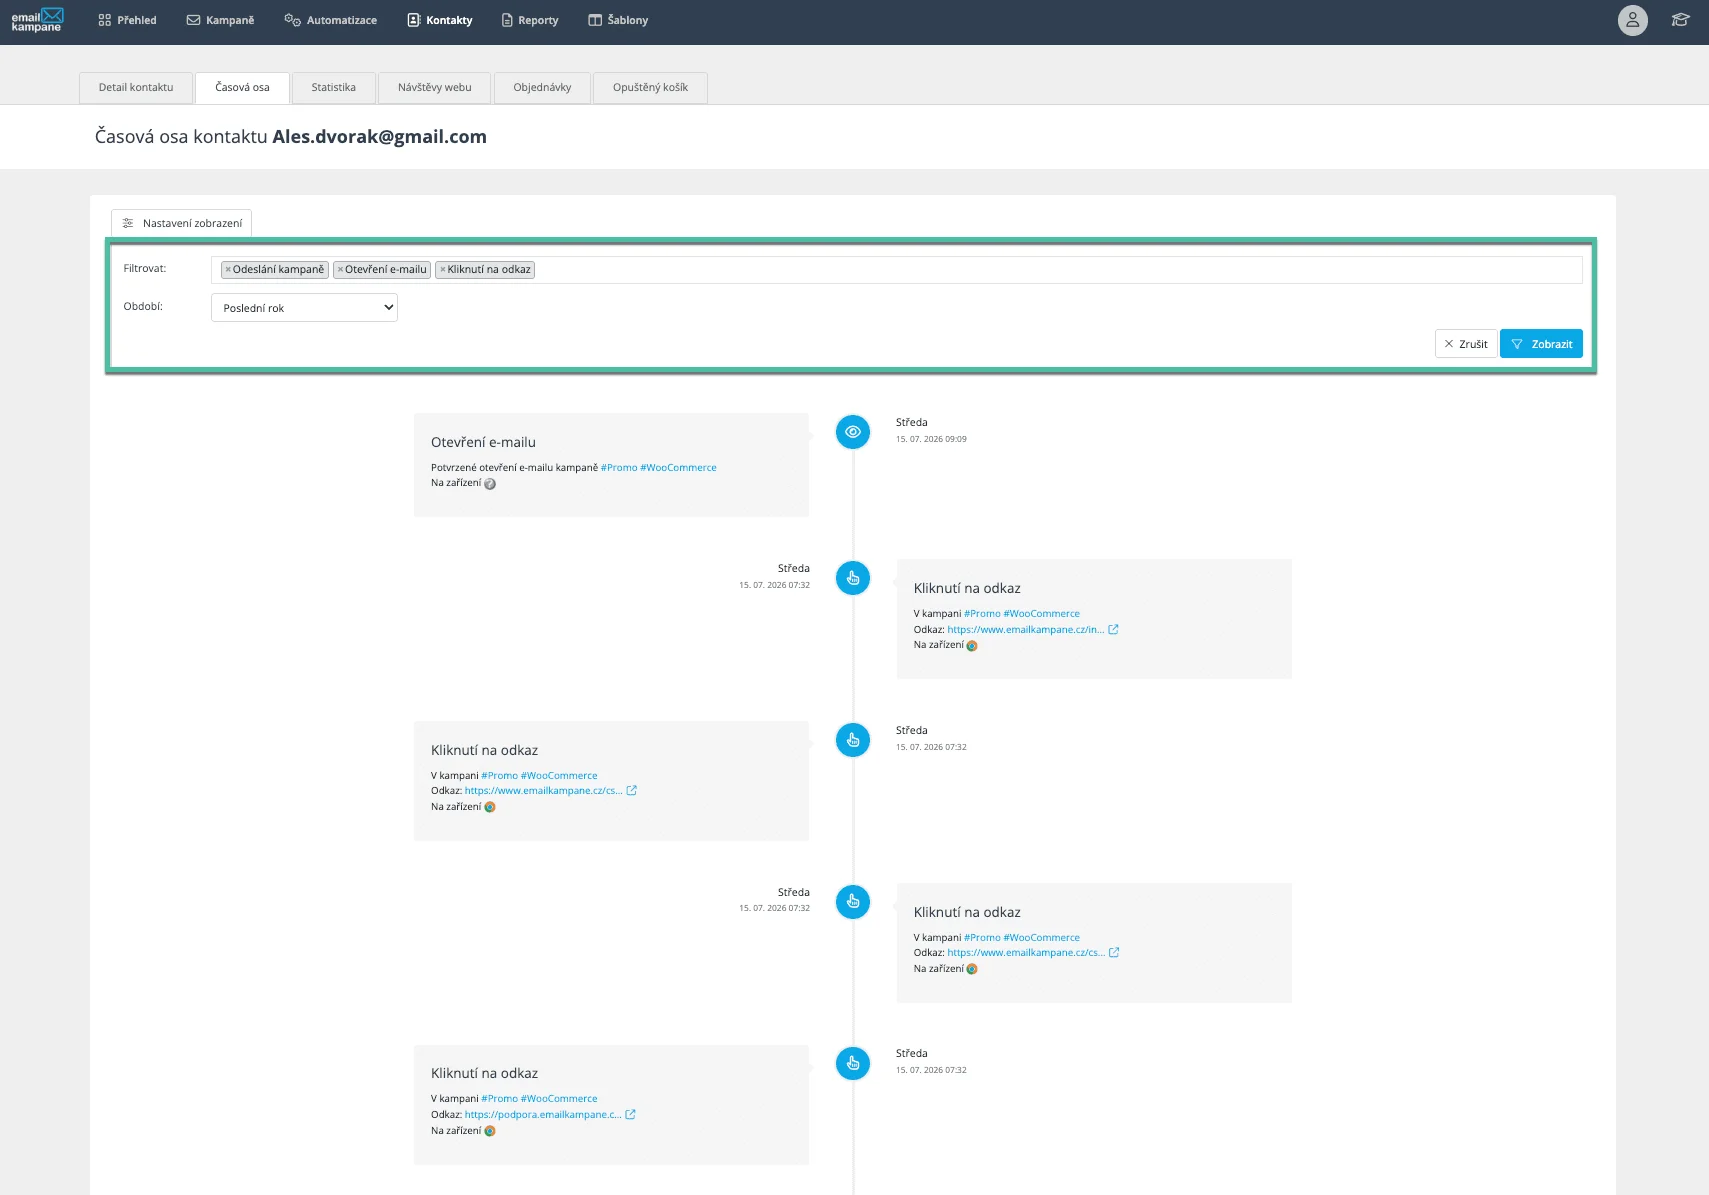Remove the Otevření e-mailu filter tag
This screenshot has height=1195, width=1709.
[340, 270]
